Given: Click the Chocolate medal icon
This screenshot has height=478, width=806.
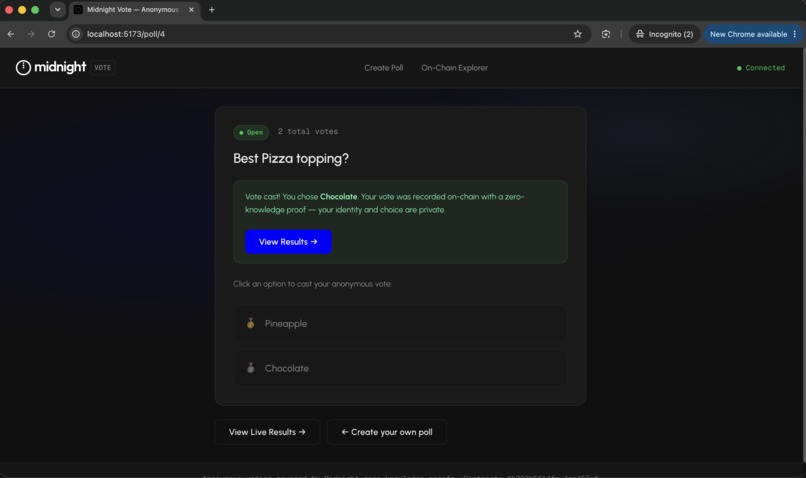Looking at the screenshot, I should (250, 368).
